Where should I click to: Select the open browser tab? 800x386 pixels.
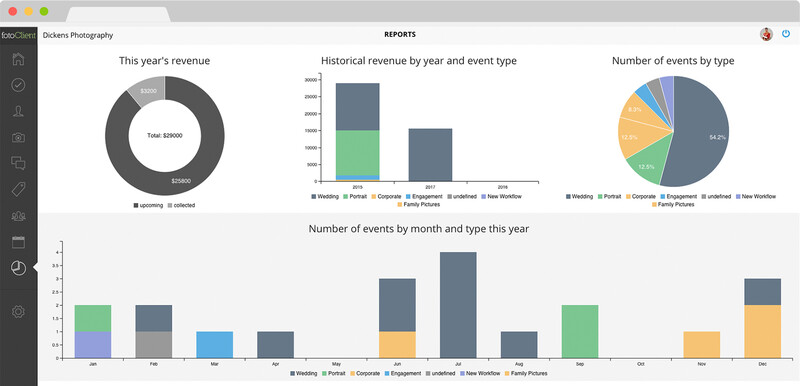click(x=118, y=14)
